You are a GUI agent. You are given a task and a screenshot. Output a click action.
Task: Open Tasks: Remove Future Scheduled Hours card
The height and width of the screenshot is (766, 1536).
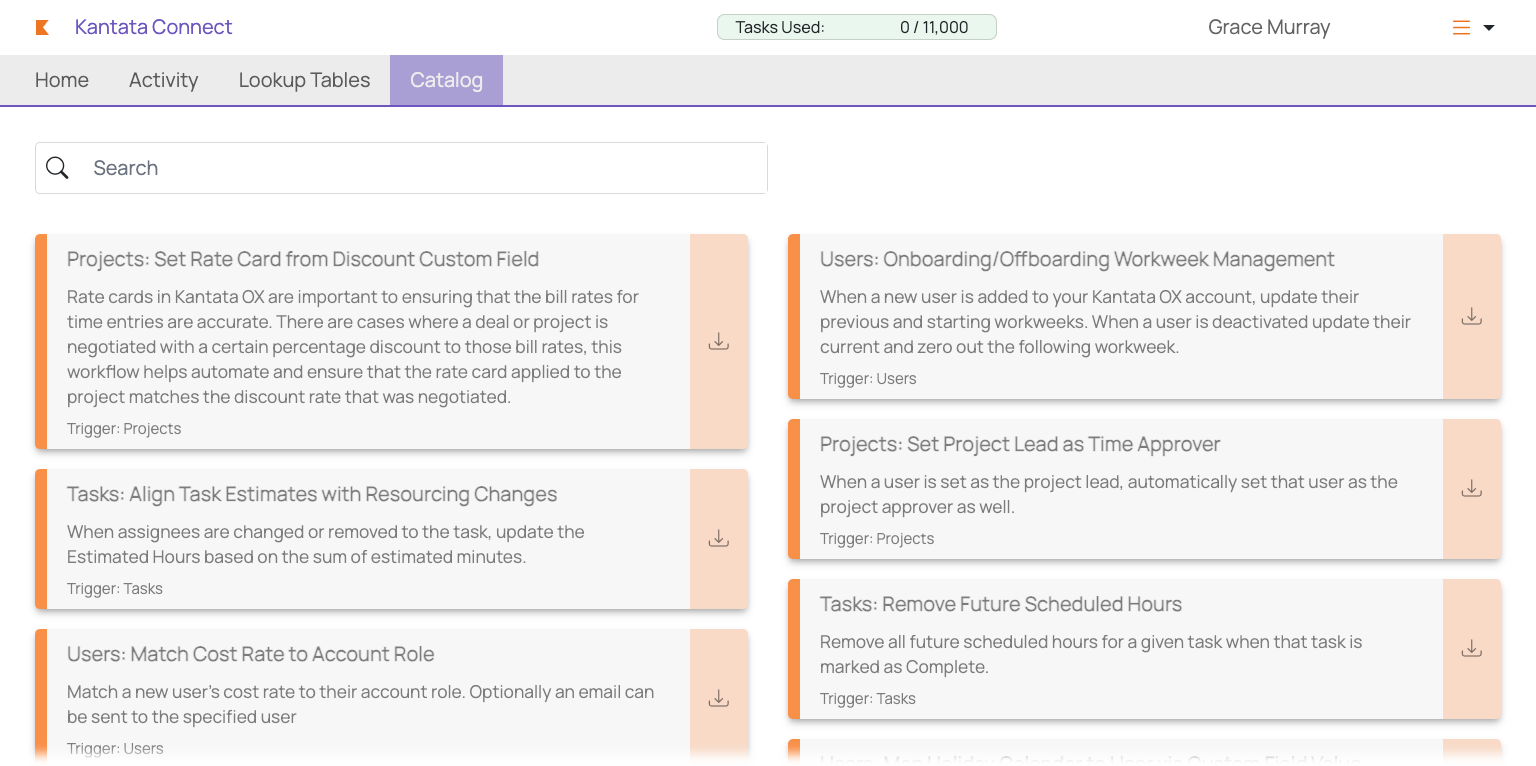click(1115, 649)
